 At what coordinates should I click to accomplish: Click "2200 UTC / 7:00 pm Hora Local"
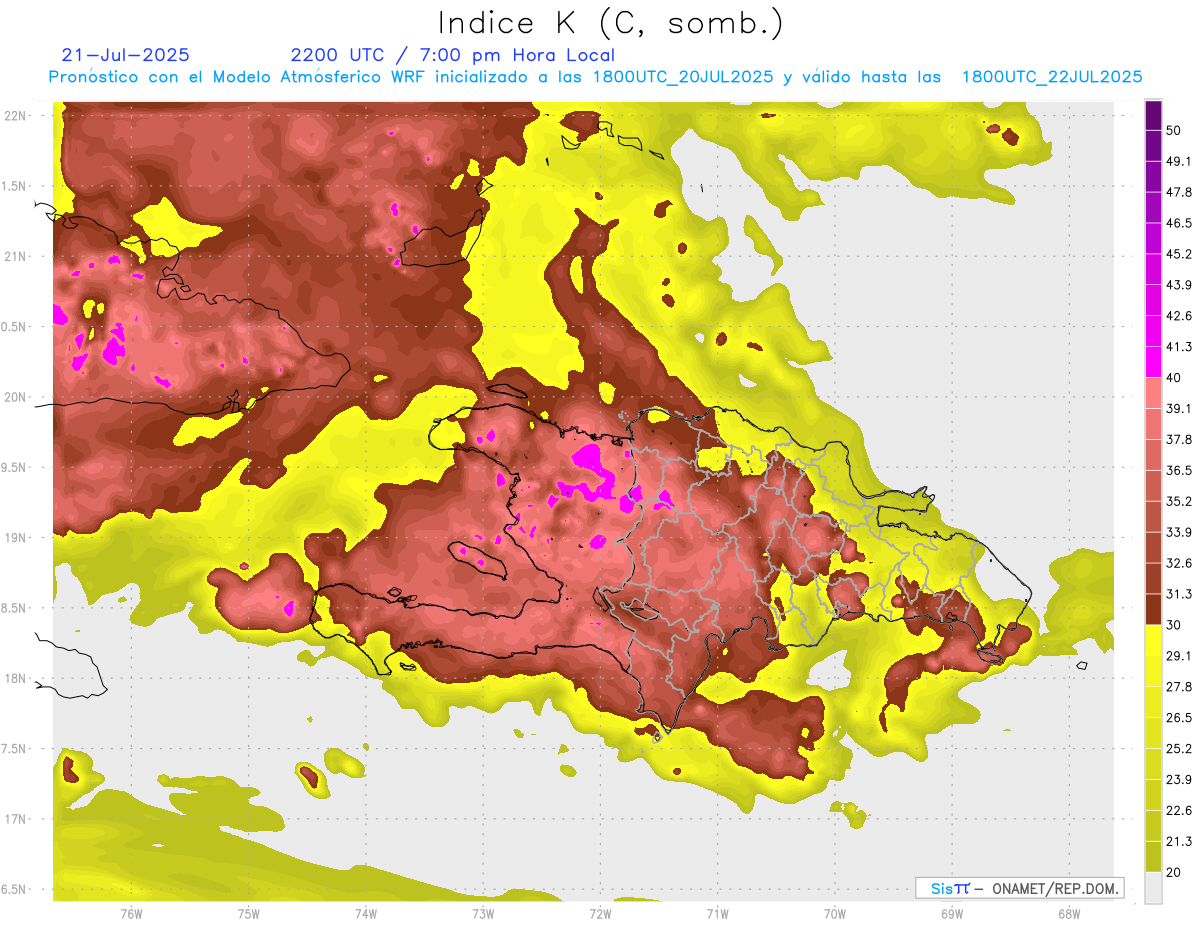click(x=453, y=56)
